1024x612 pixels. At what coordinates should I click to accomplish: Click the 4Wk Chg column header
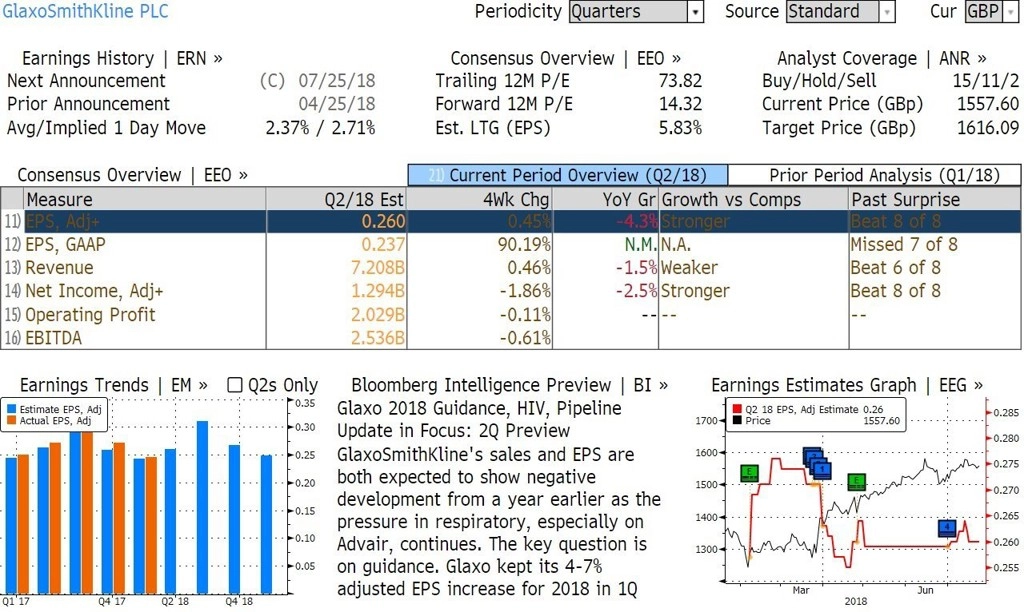click(480, 199)
